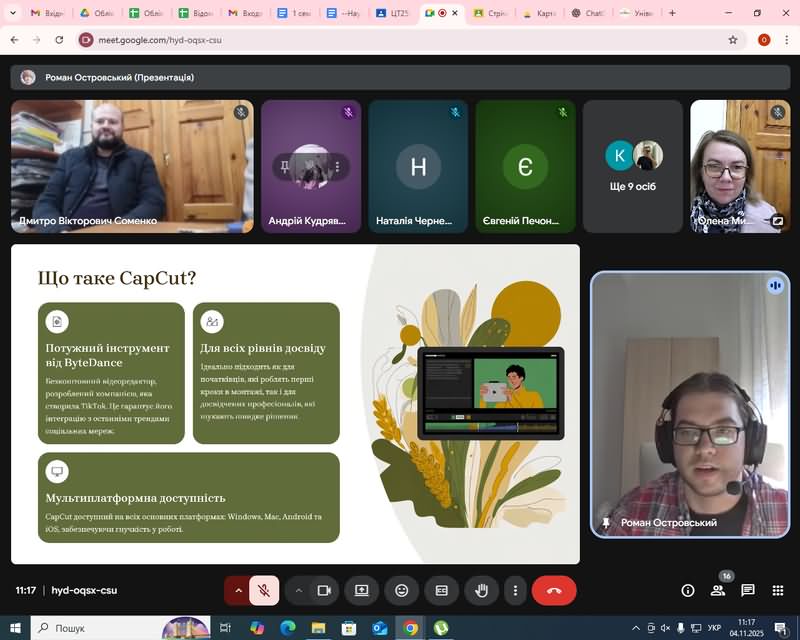Image resolution: width=800 pixels, height=640 pixels.
Task: Toggle the camera on or off
Action: click(x=324, y=590)
